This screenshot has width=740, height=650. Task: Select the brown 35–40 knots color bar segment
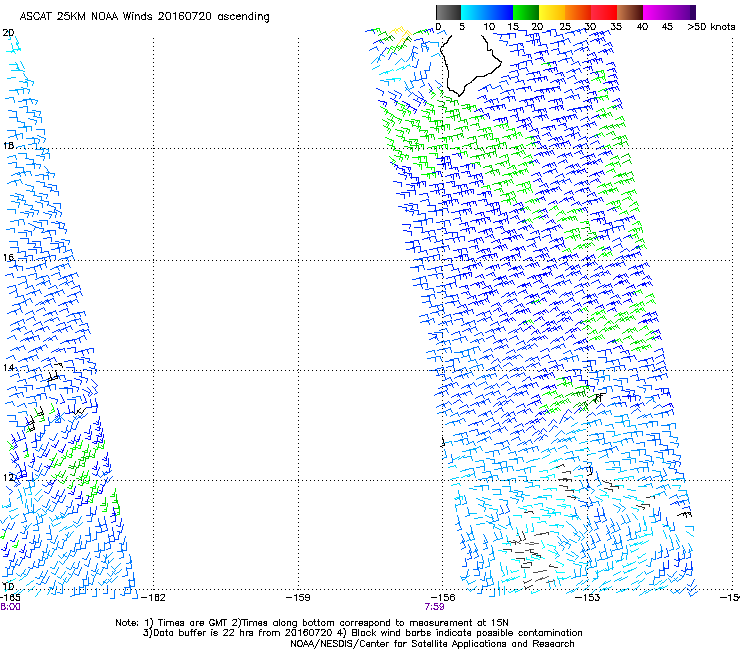(x=630, y=12)
